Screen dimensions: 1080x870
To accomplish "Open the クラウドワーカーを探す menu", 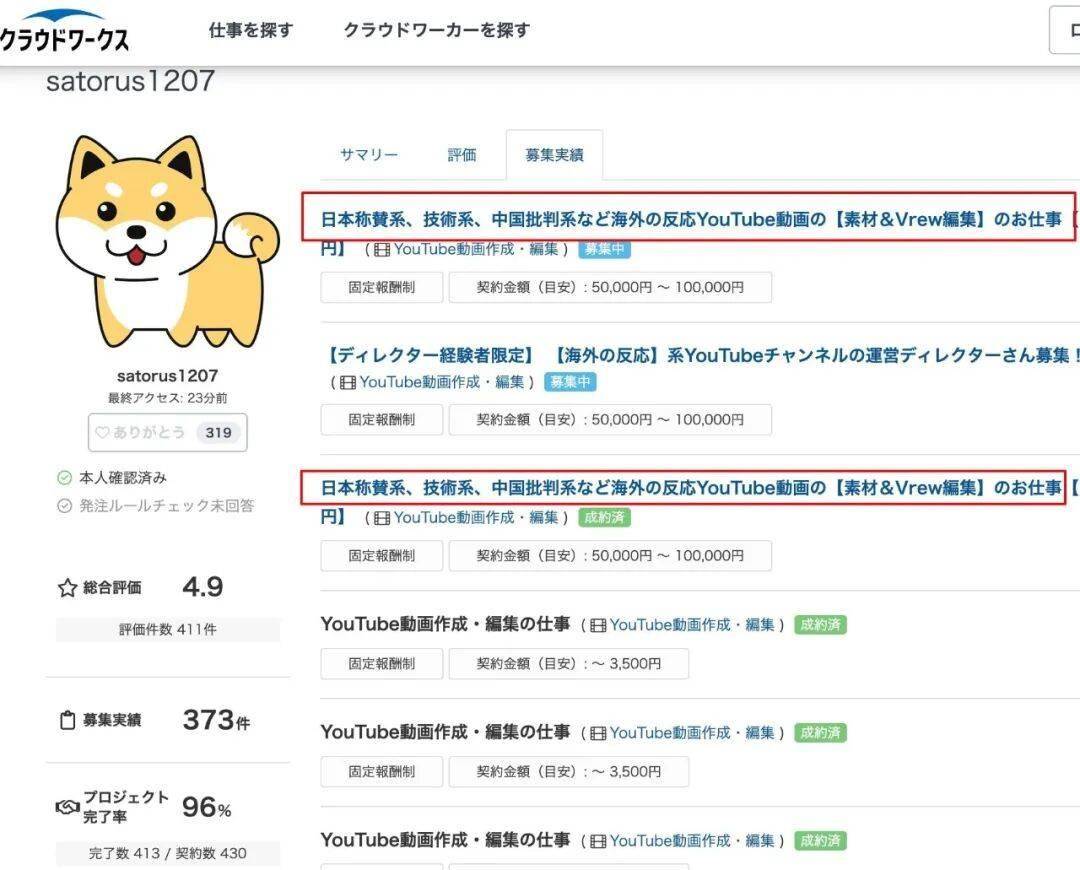I will pyautogui.click(x=436, y=30).
